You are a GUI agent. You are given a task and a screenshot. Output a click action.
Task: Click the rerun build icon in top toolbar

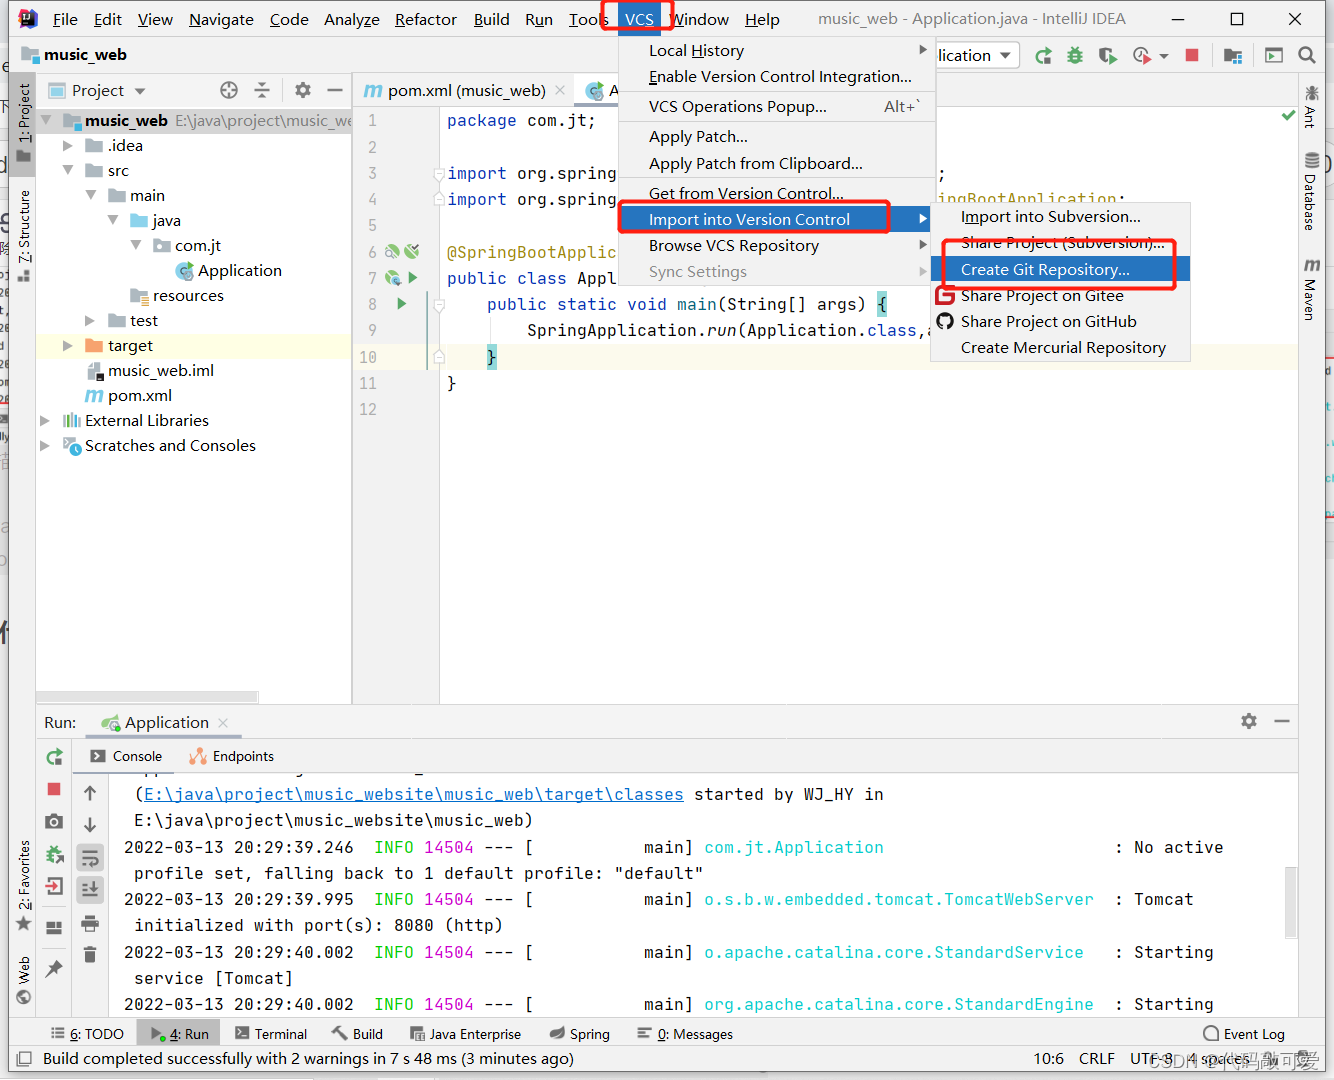[x=1043, y=56]
